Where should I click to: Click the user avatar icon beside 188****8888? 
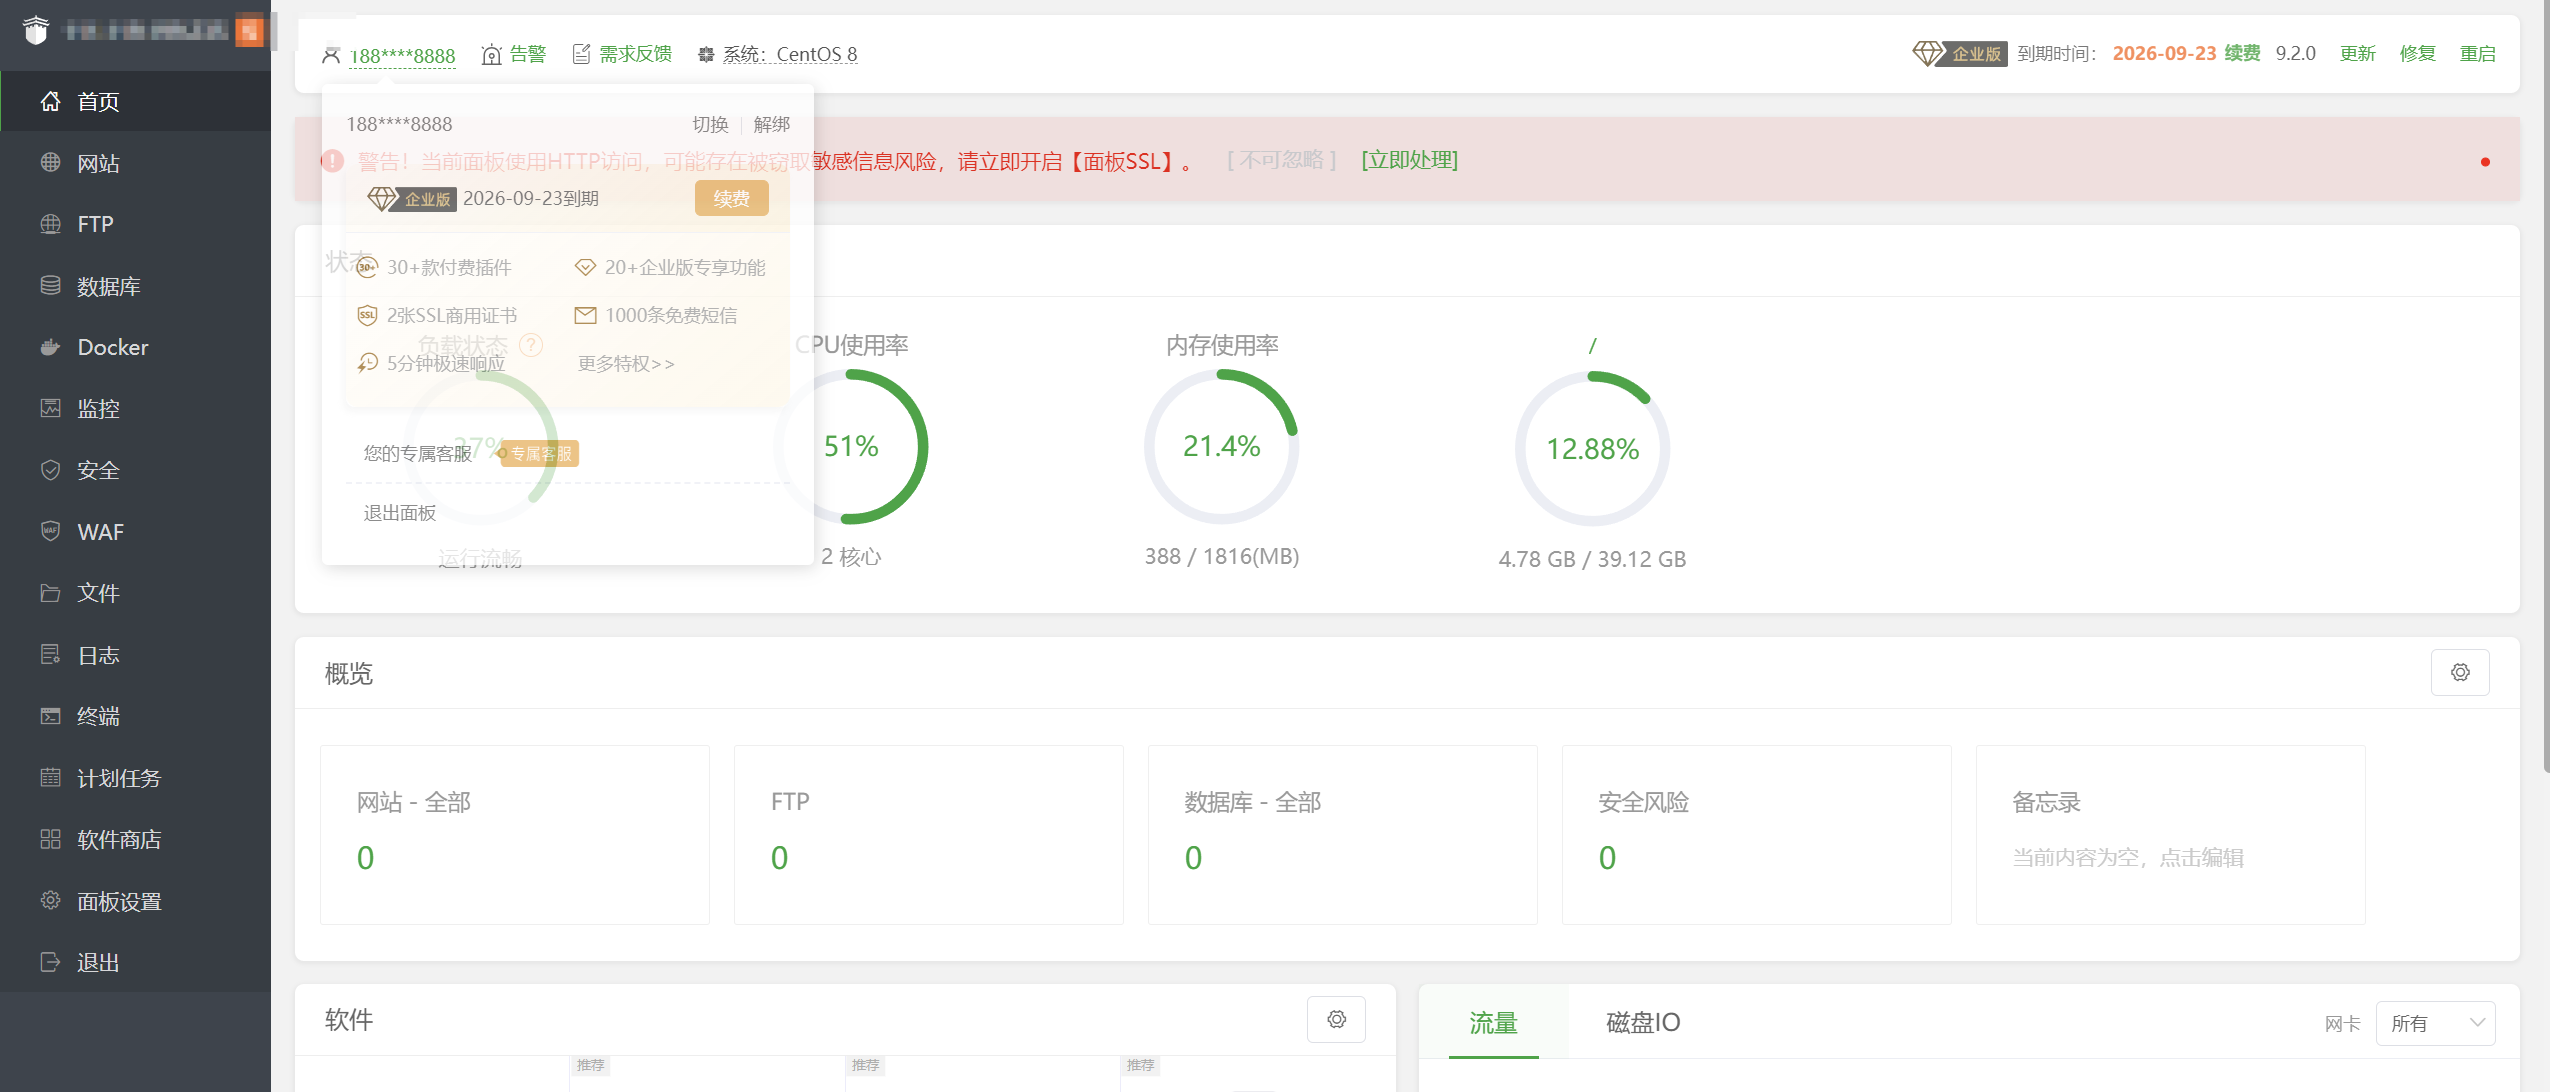click(x=331, y=54)
